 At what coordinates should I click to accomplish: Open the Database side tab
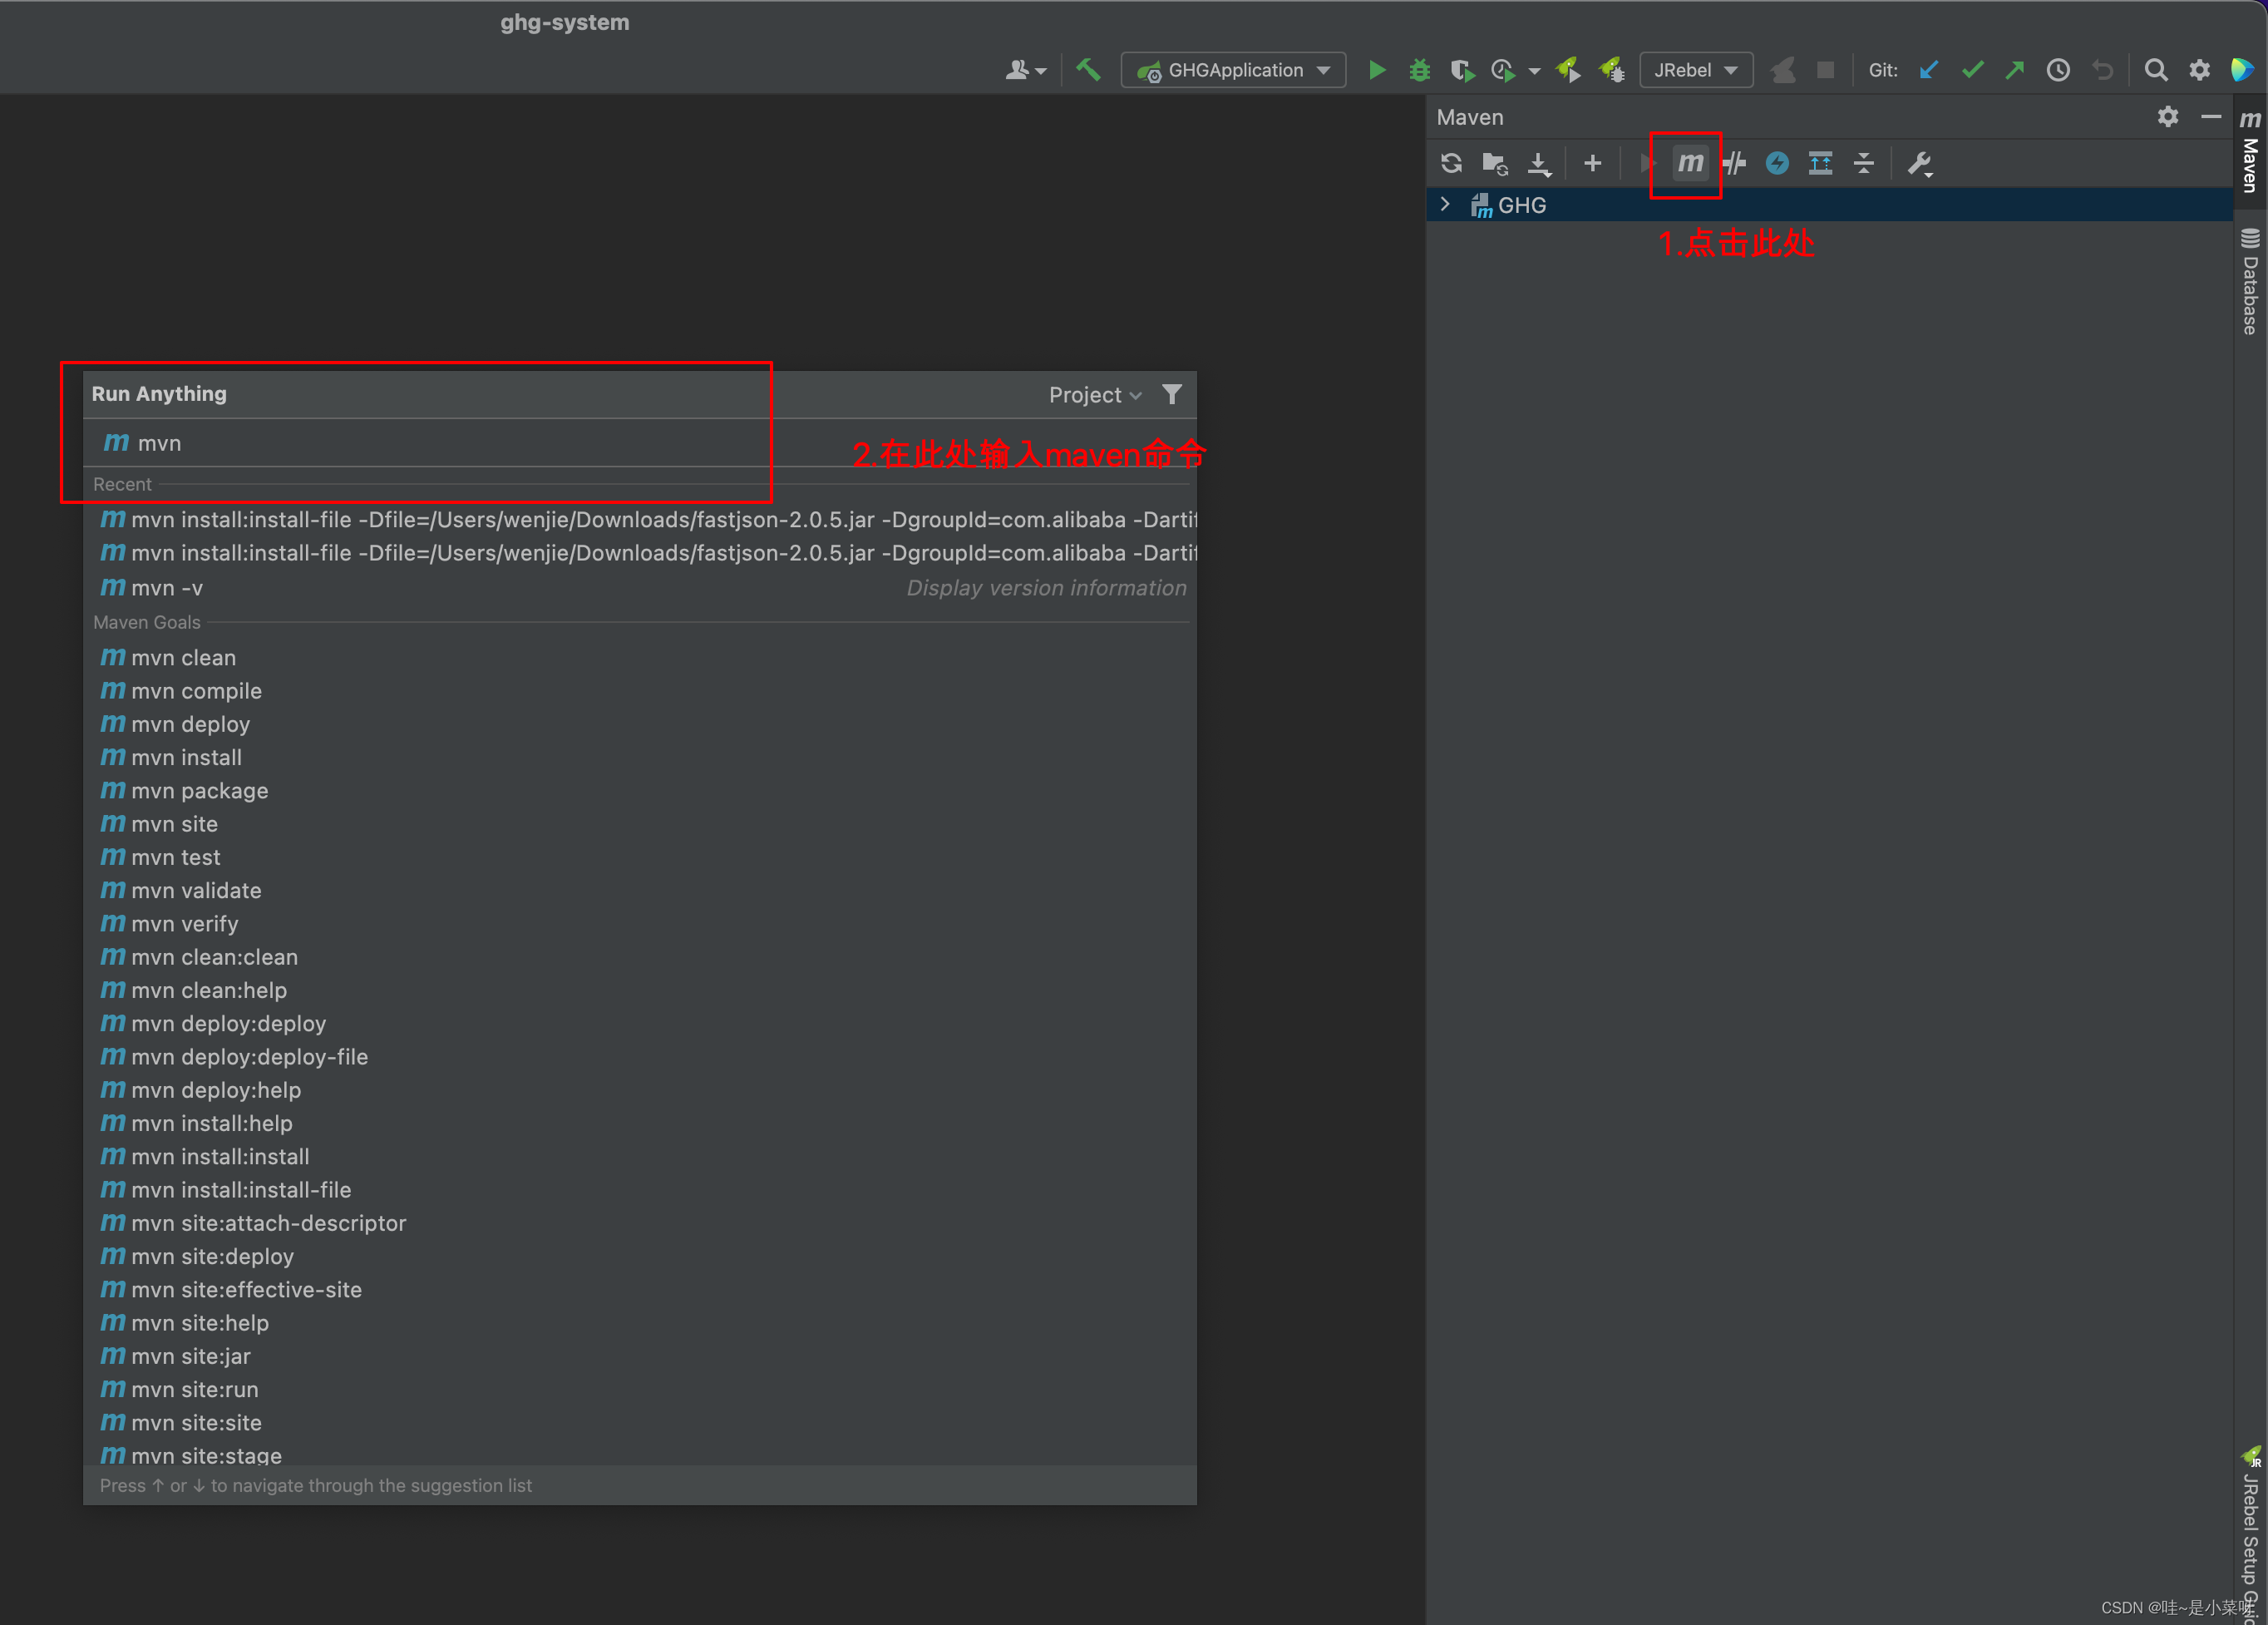[x=2250, y=282]
